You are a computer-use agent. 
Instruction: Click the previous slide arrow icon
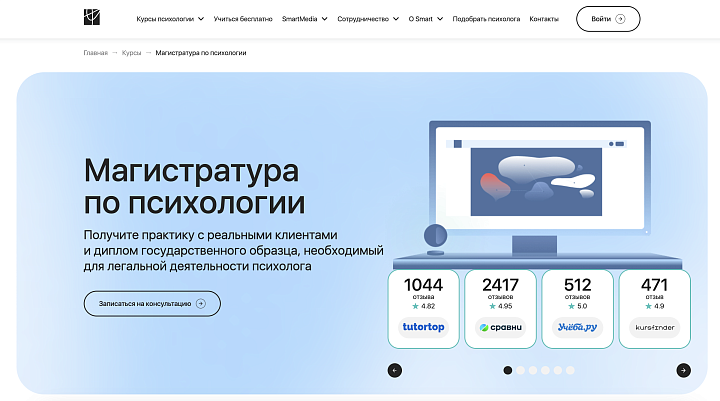point(394,370)
